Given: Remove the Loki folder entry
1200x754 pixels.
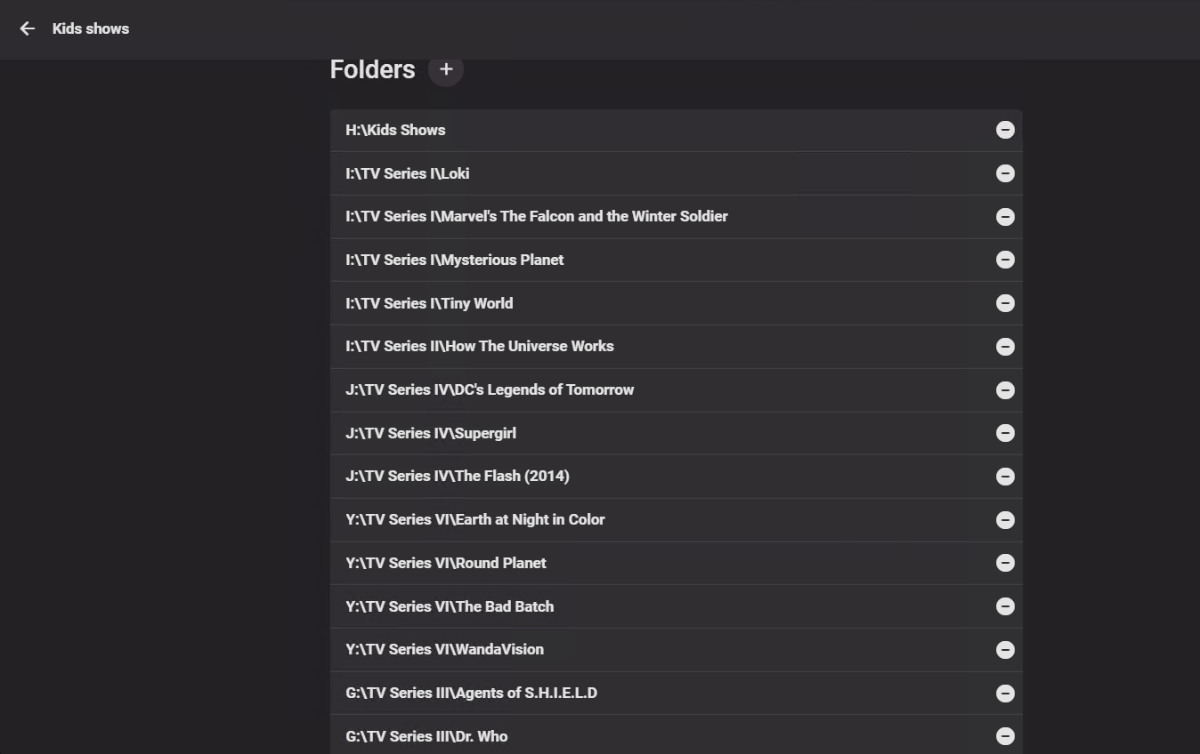Looking at the screenshot, I should pos(1005,173).
